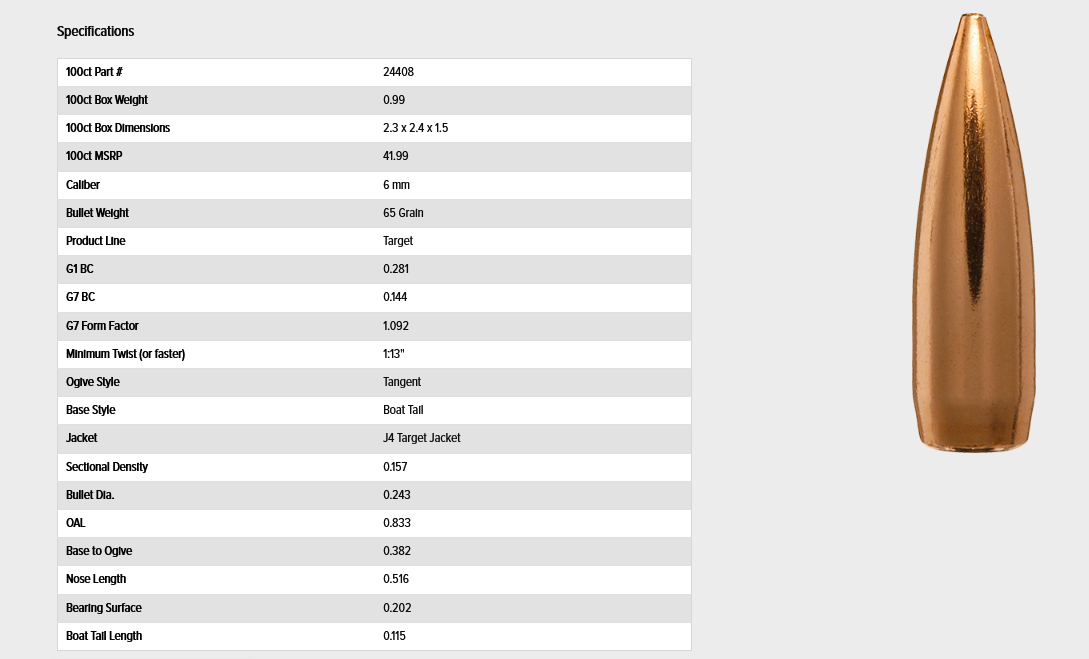Click the Minimum Twist value 1:13"
The width and height of the screenshot is (1089, 659).
point(393,353)
